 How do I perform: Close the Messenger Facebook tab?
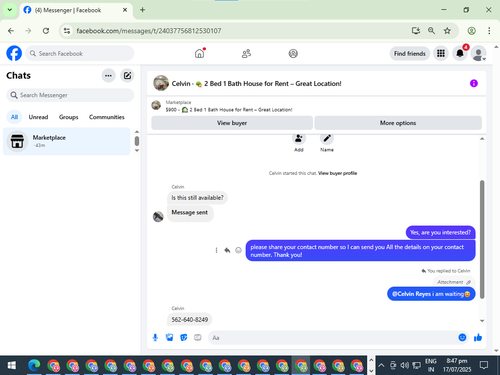click(125, 10)
